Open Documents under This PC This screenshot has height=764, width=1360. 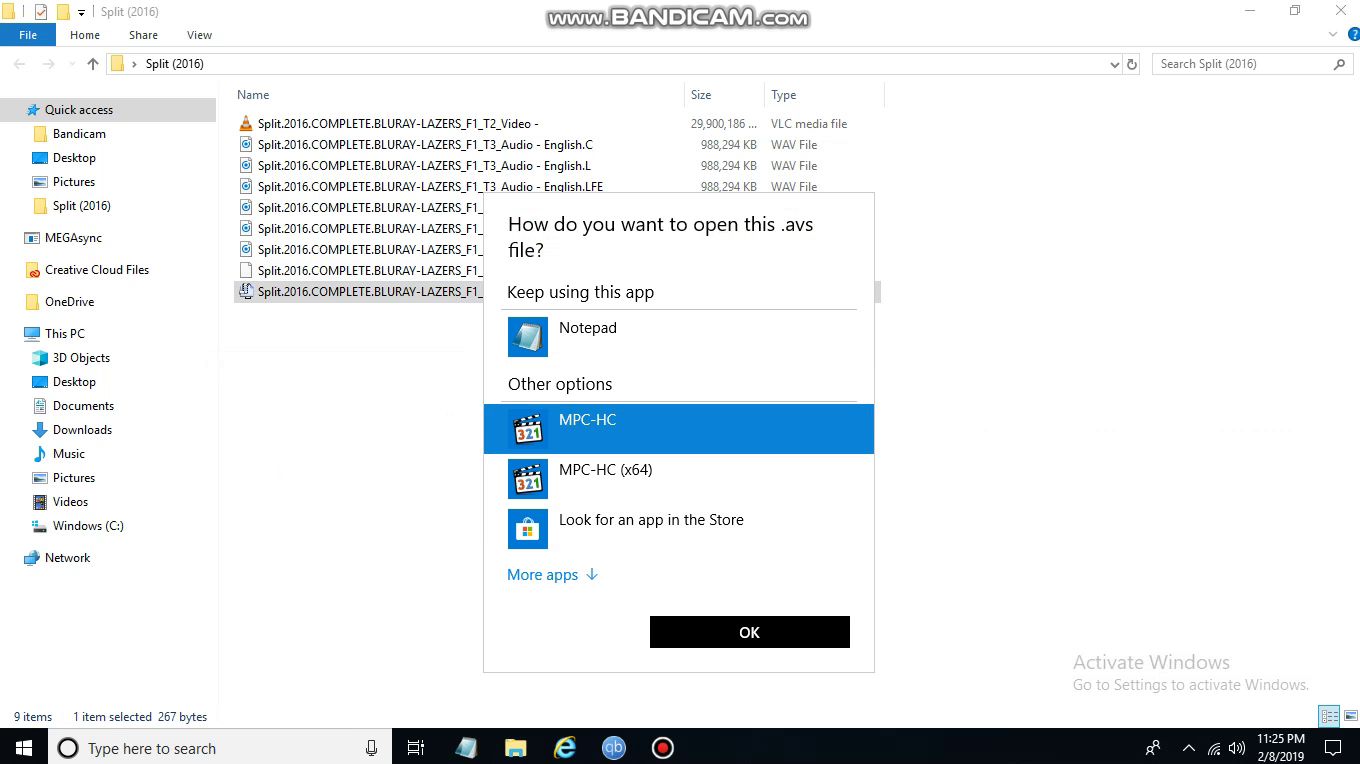tap(83, 406)
